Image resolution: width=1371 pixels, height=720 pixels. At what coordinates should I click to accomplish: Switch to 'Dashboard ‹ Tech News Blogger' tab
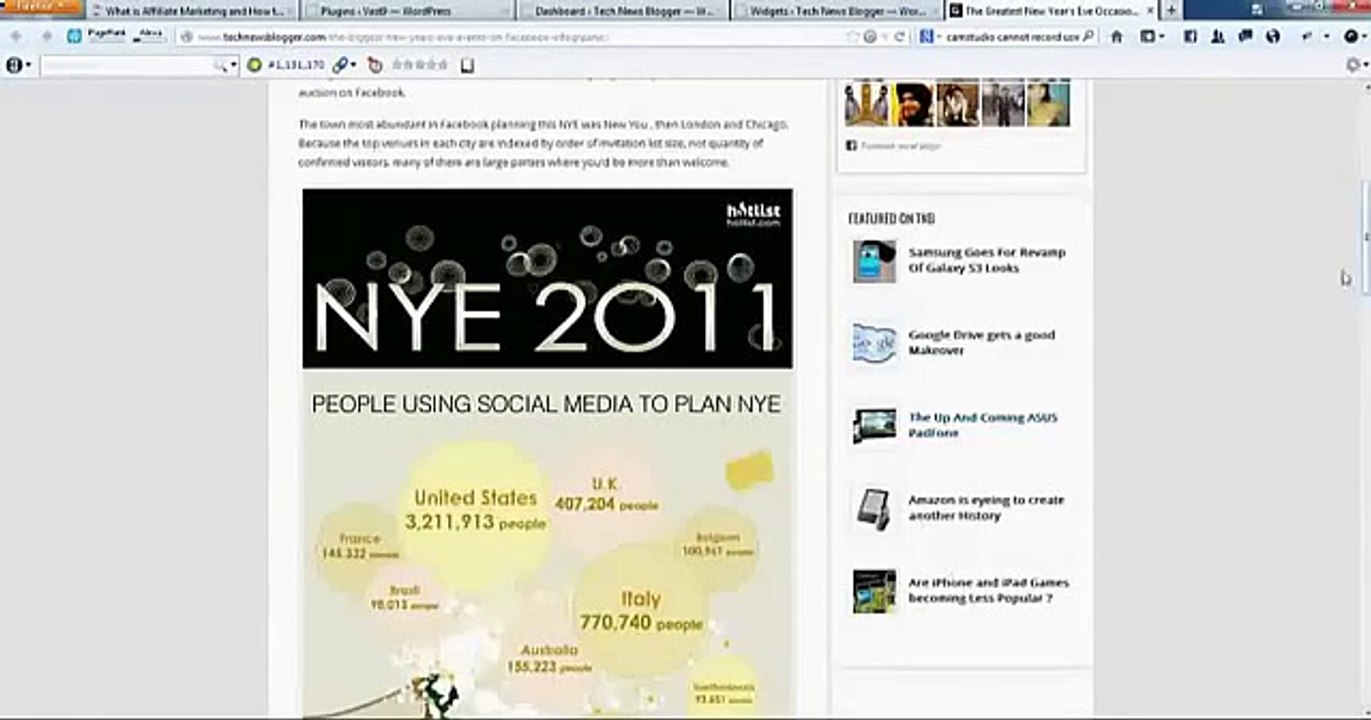click(x=622, y=11)
